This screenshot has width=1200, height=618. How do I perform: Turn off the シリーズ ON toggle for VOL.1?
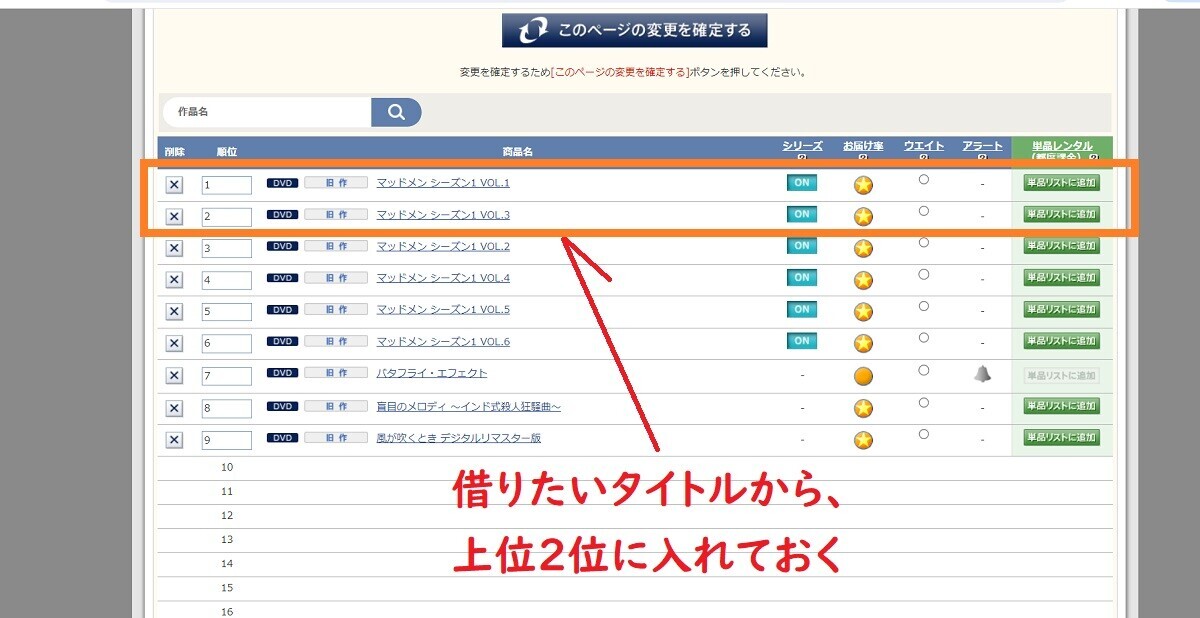tap(800, 183)
